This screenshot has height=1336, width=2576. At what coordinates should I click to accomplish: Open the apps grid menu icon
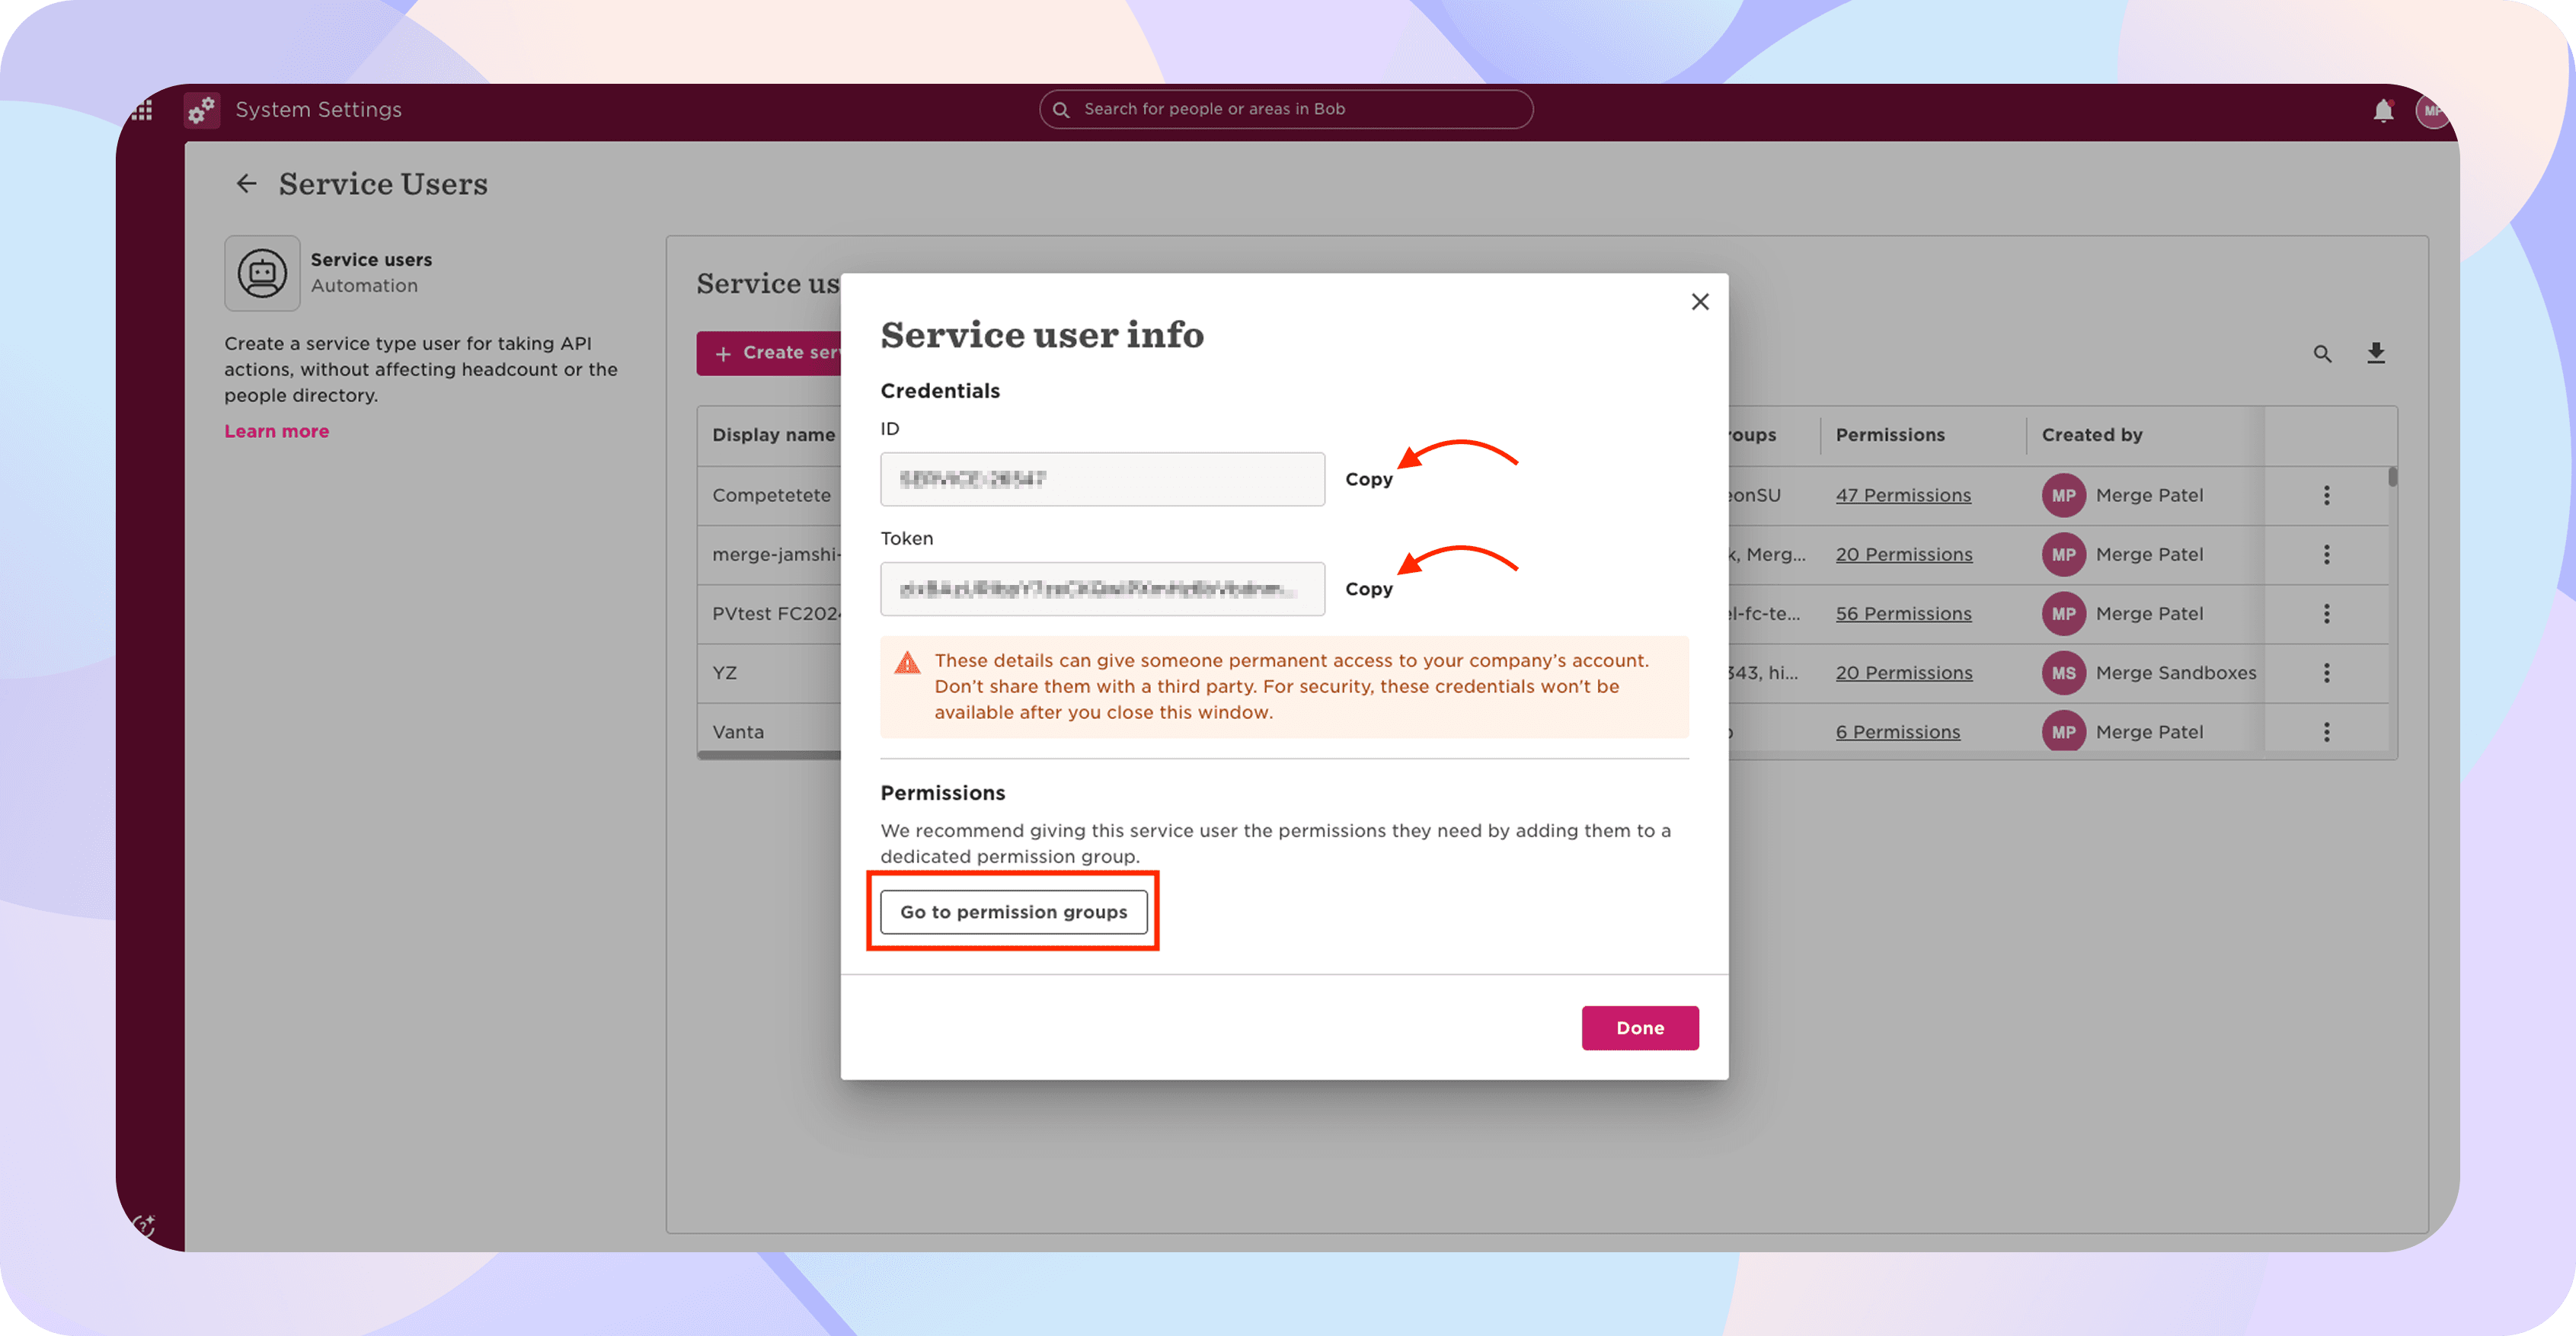point(142,110)
